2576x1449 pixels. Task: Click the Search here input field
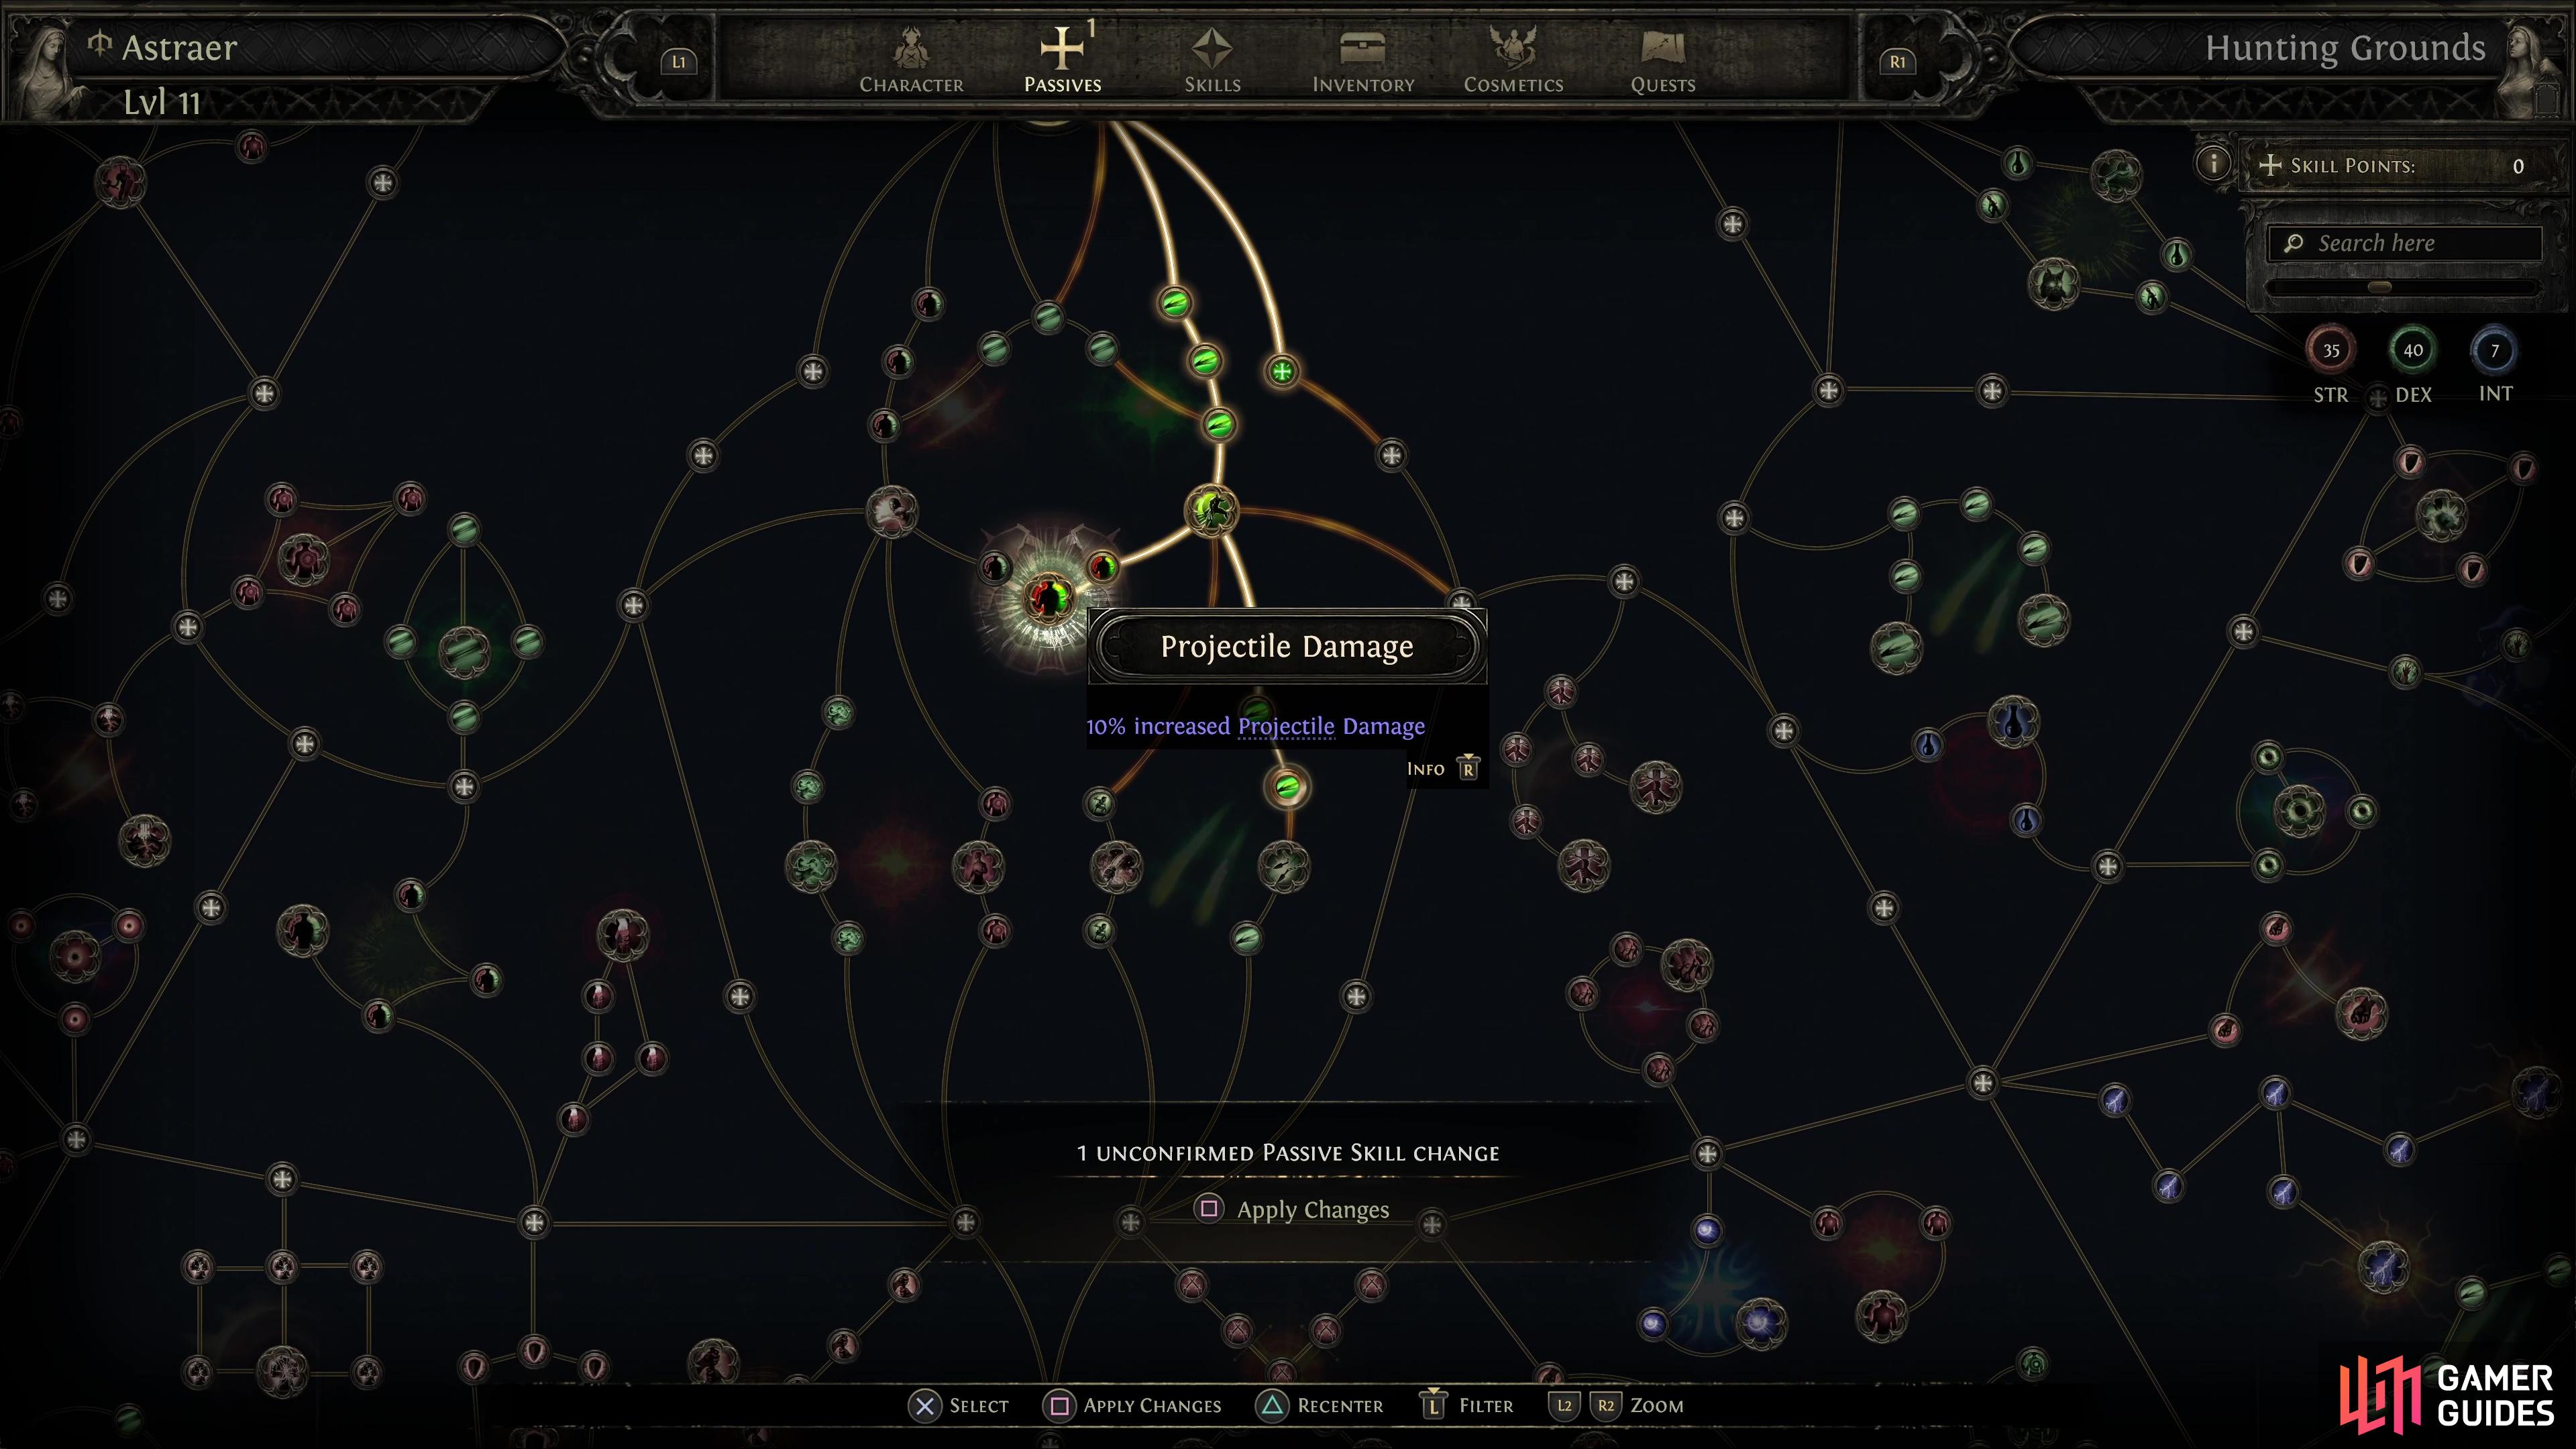click(x=2410, y=242)
